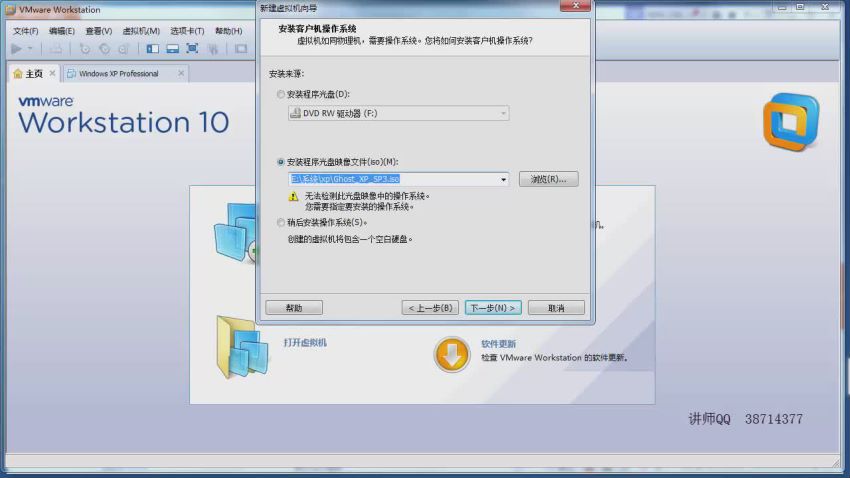Click the 取消 cancel button

(x=556, y=308)
